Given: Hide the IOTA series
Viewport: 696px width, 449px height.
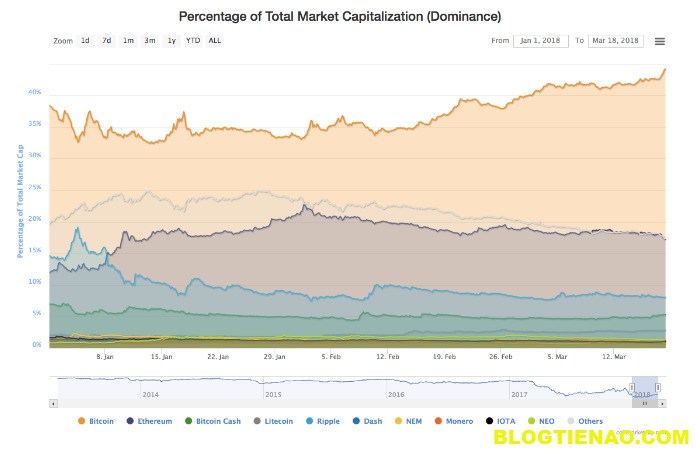Looking at the screenshot, I should (504, 421).
